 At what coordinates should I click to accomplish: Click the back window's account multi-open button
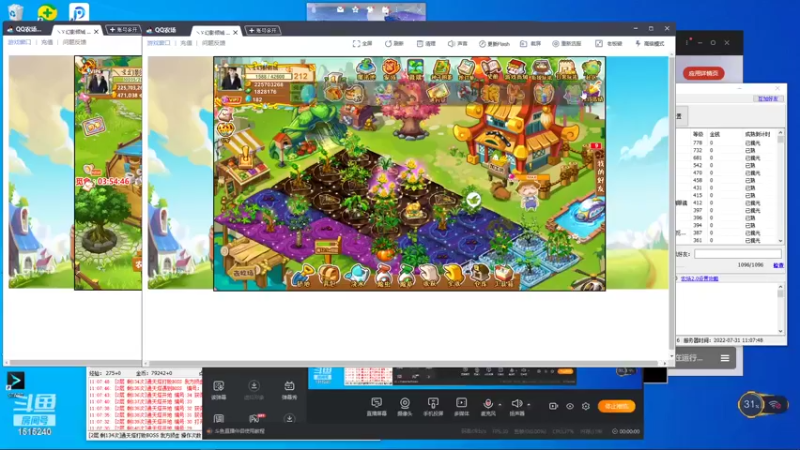point(123,30)
